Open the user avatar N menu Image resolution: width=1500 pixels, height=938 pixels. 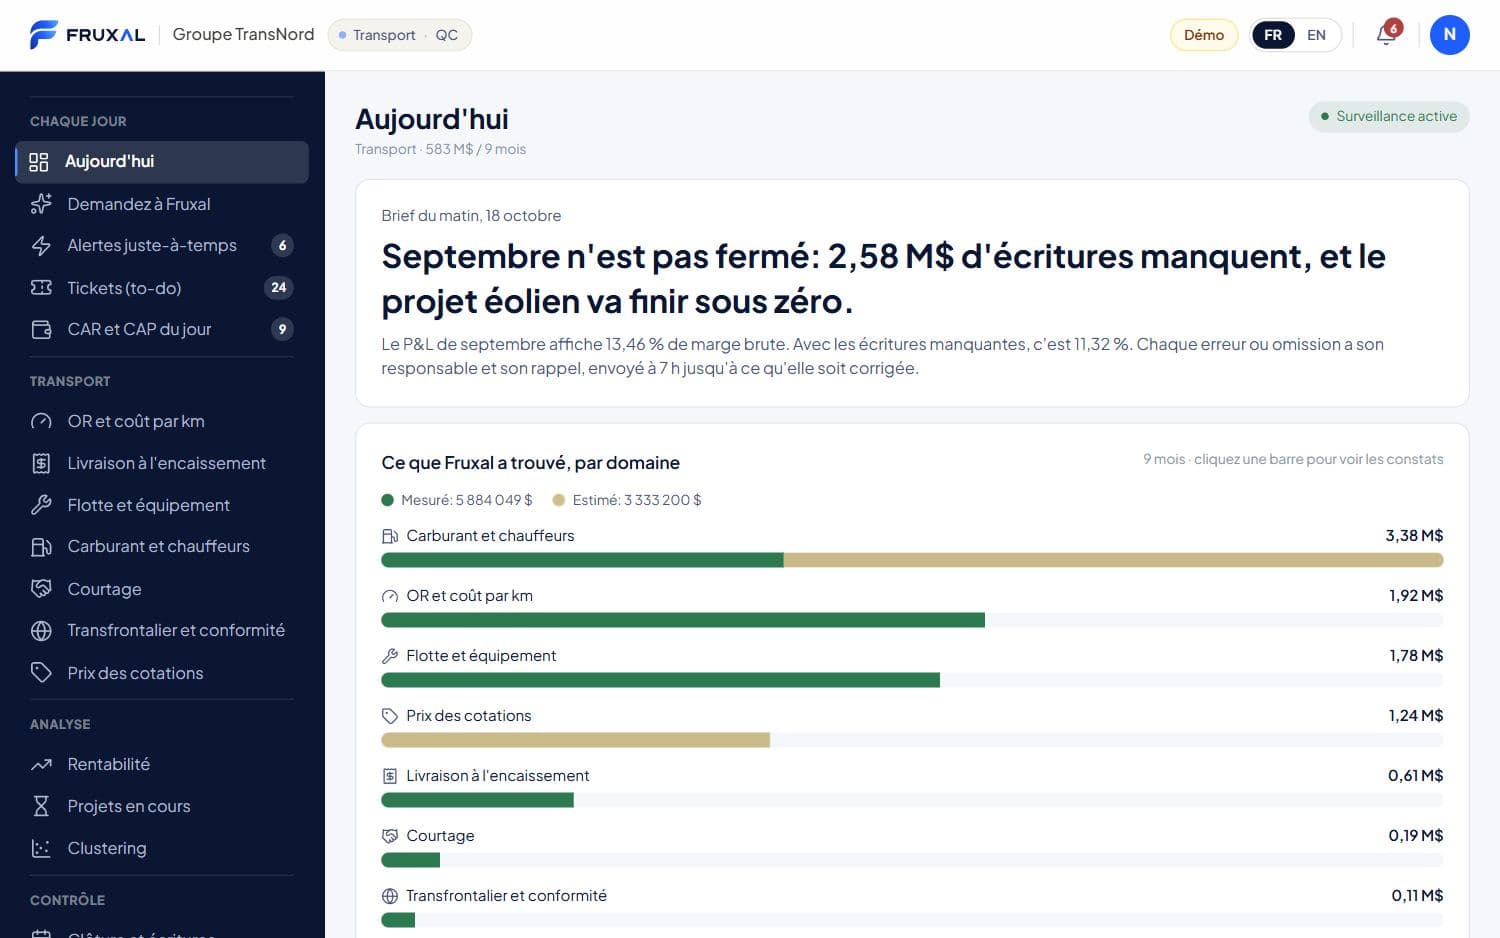[x=1449, y=35]
